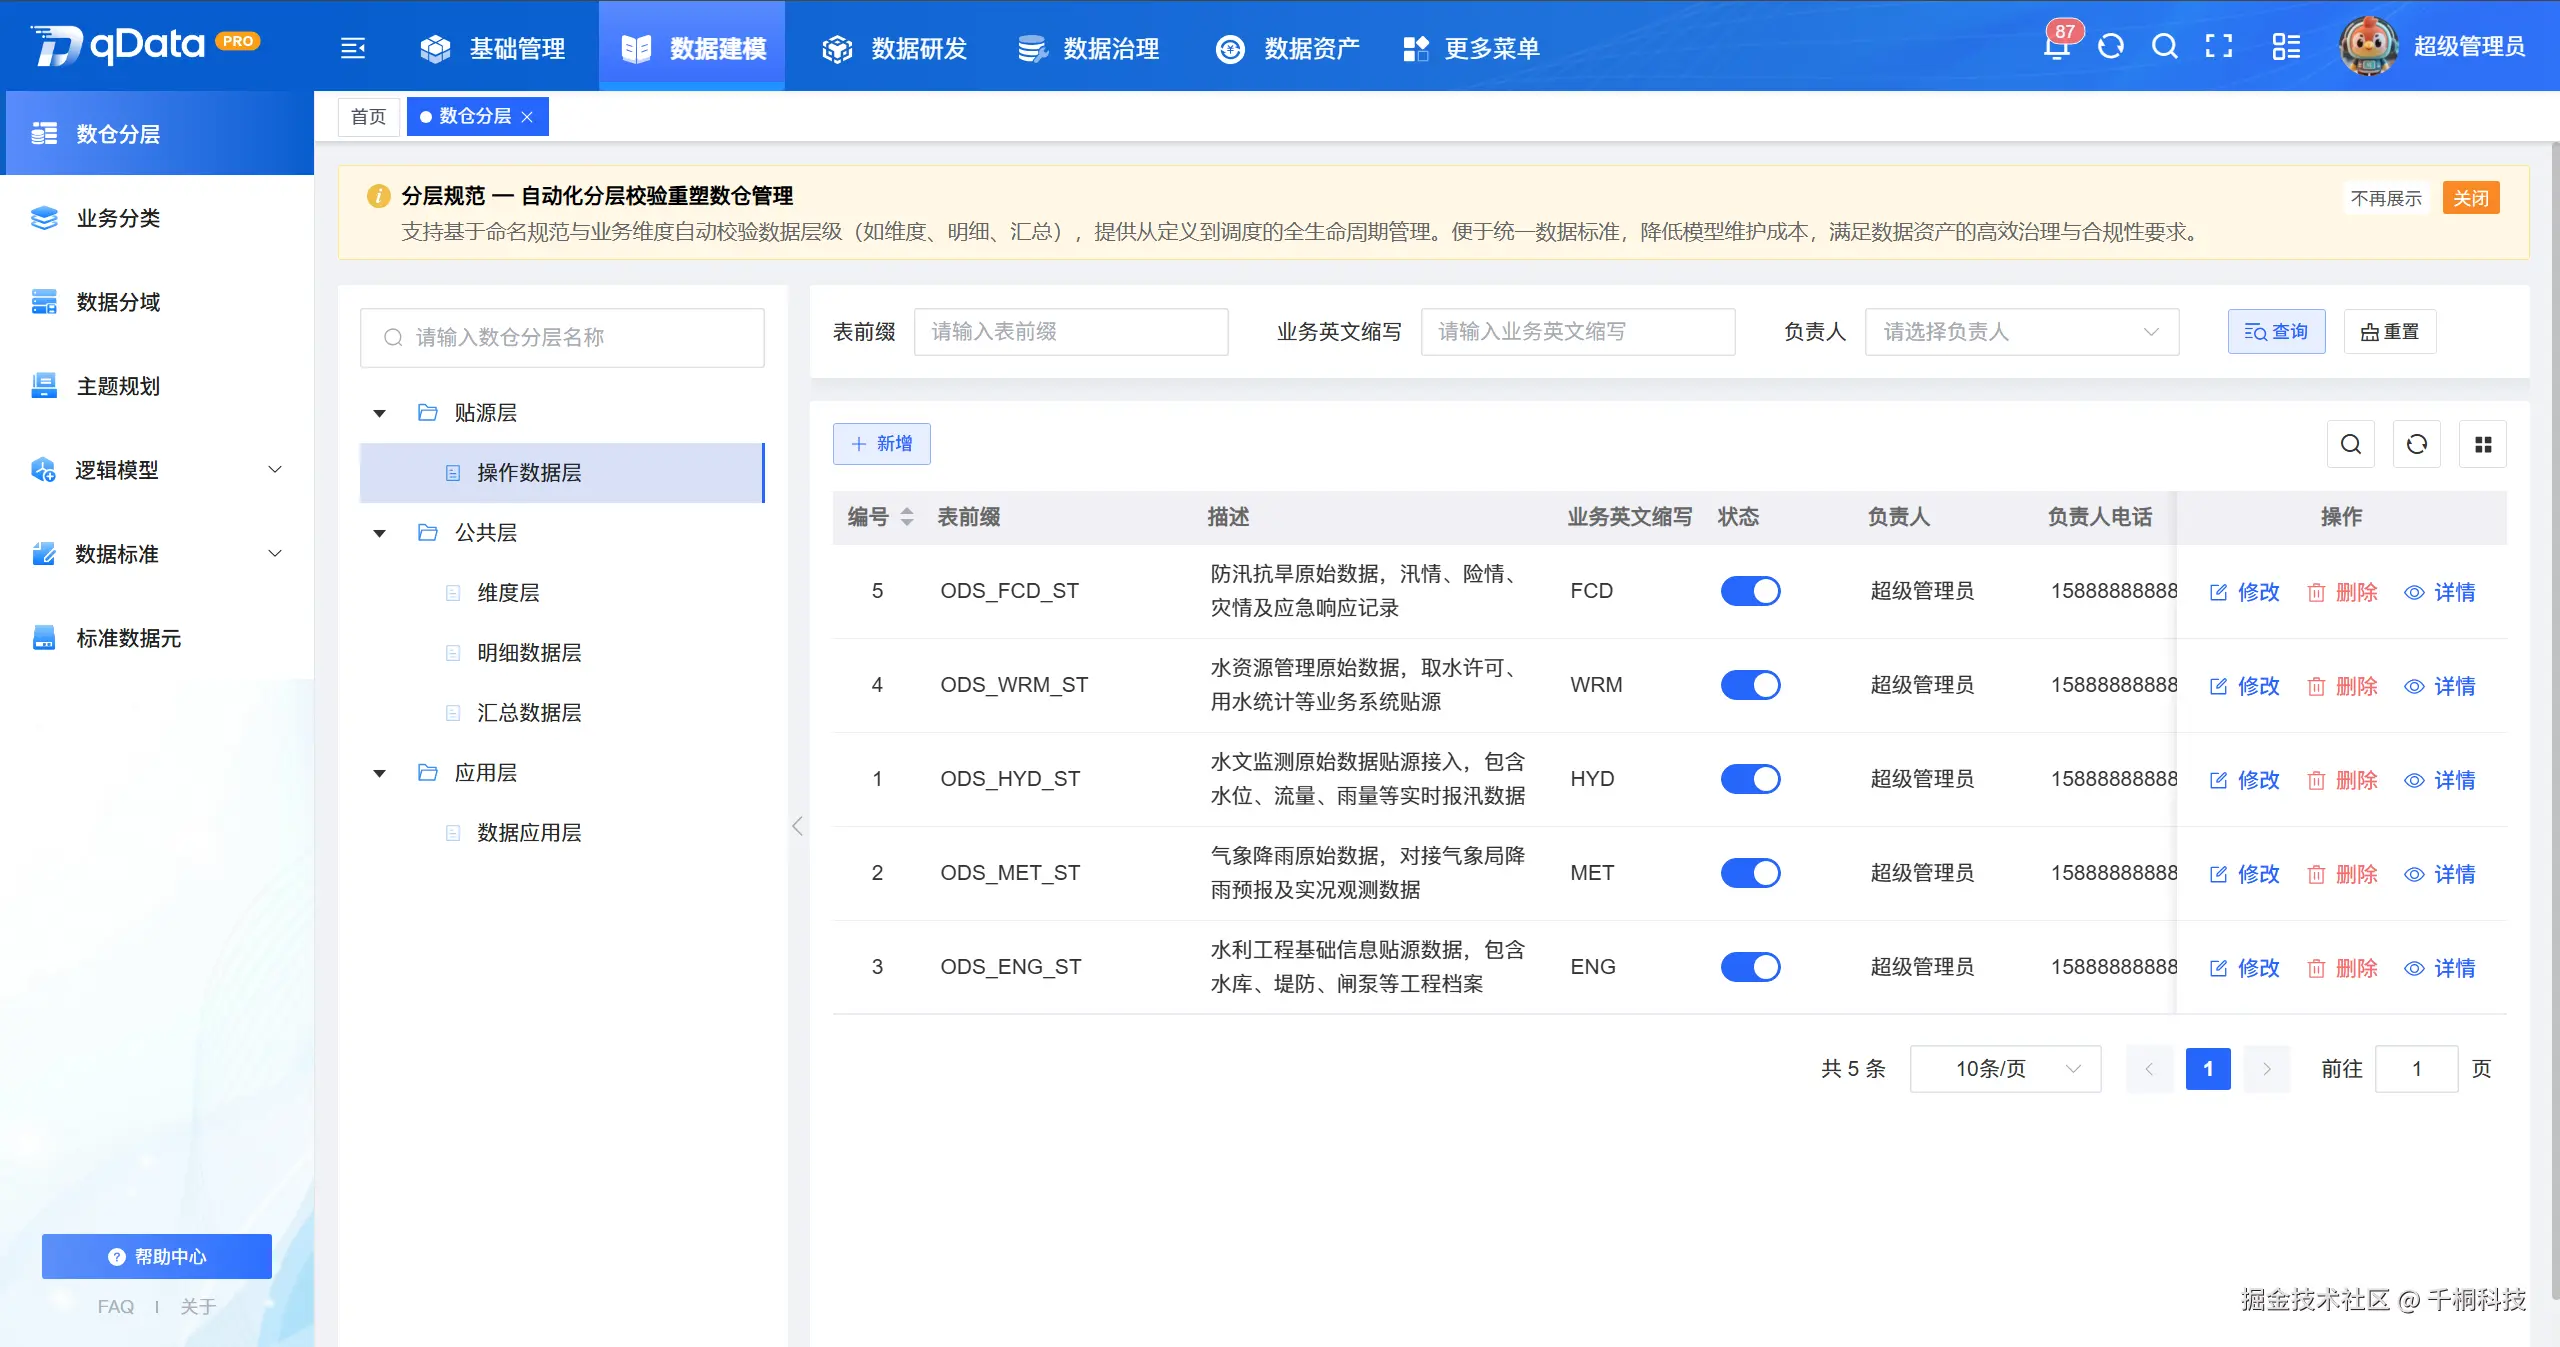The width and height of the screenshot is (2560, 1347).
Task: Click the fullscreen icon in the header
Action: click(2219, 47)
